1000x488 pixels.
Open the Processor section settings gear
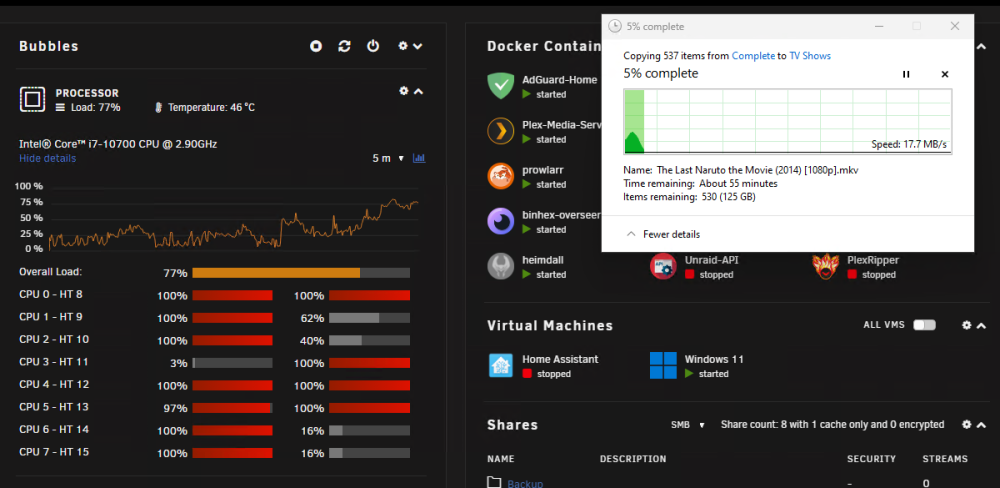(x=404, y=91)
